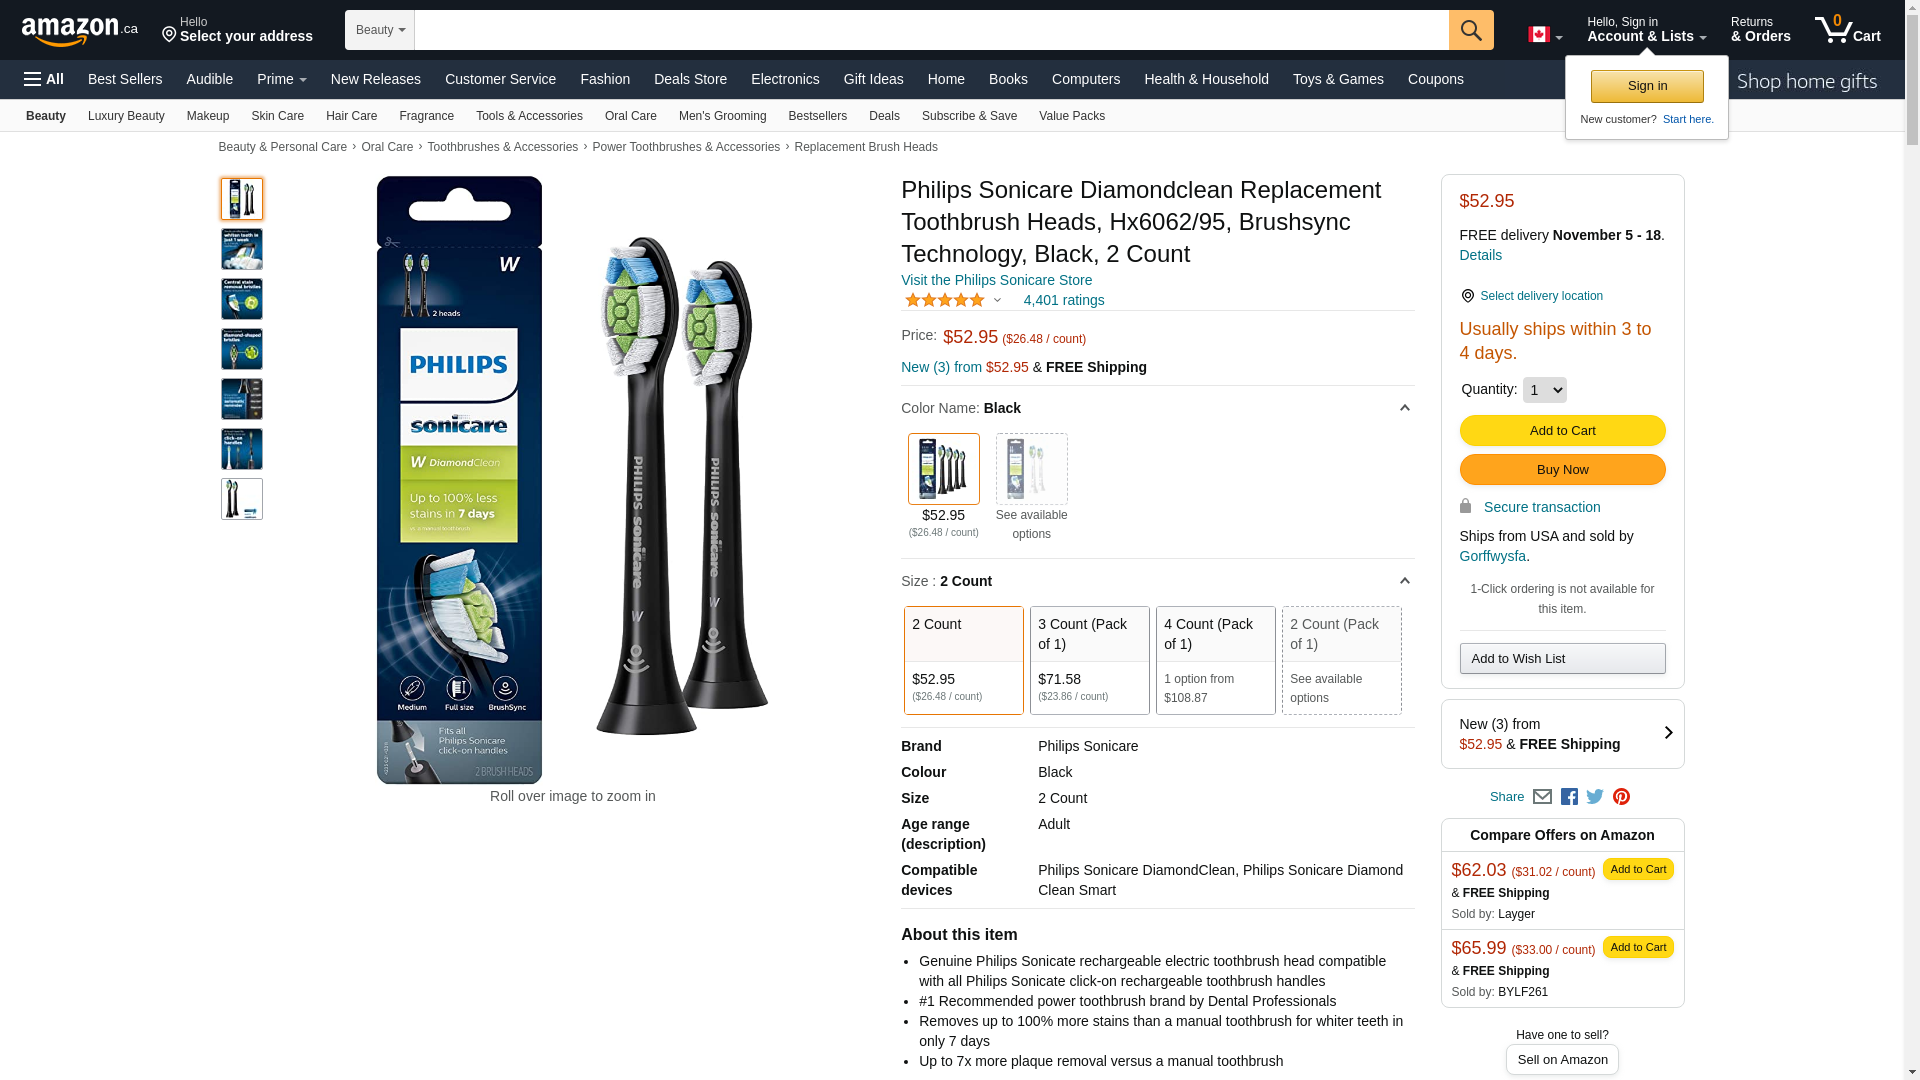Open the shopping cart icon

tap(1847, 30)
